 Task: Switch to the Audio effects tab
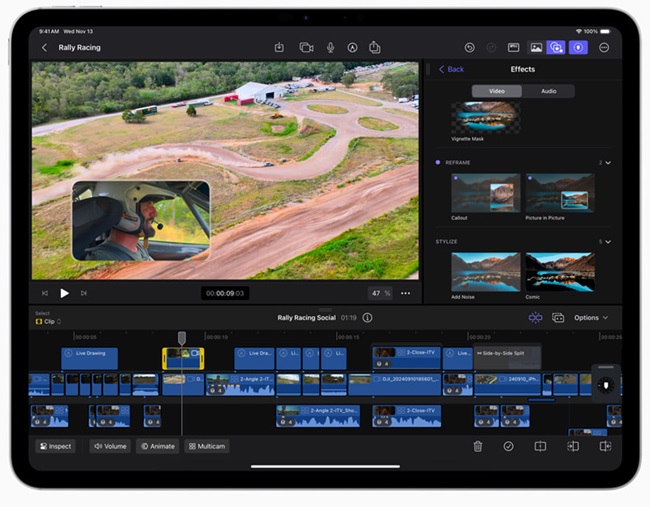[x=549, y=91]
